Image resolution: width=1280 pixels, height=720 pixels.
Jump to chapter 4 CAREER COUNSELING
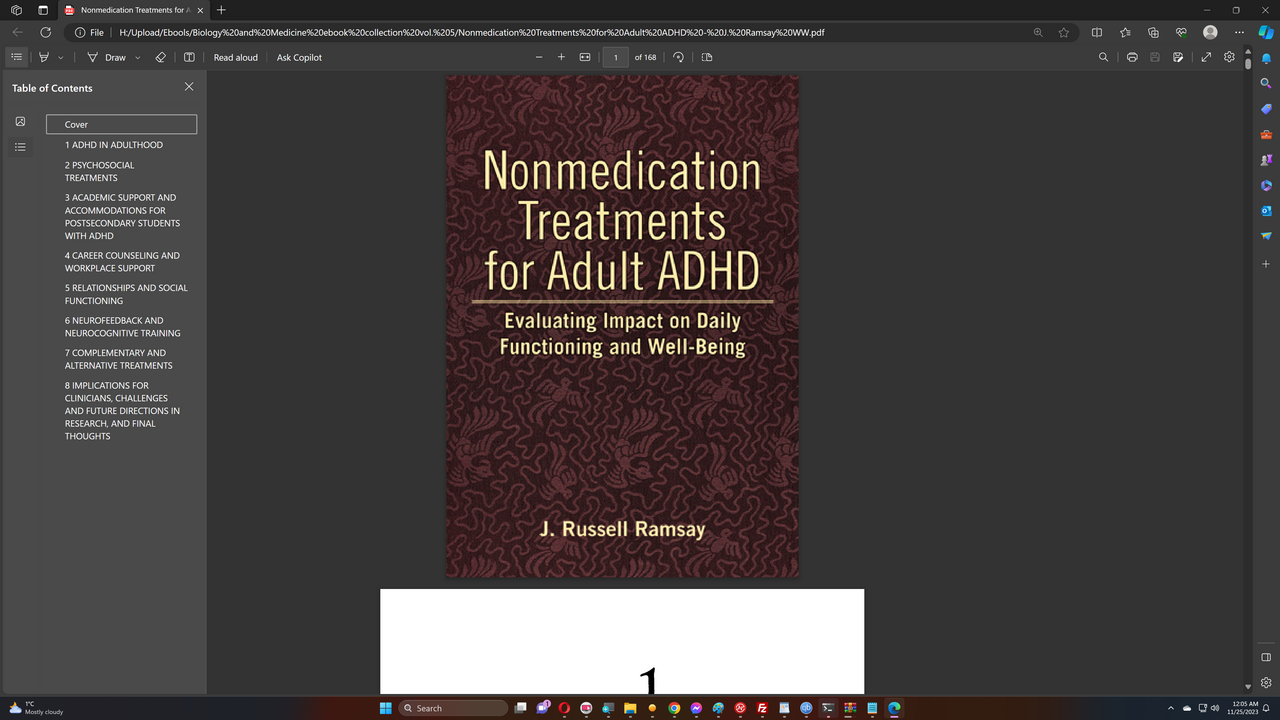[122, 262]
